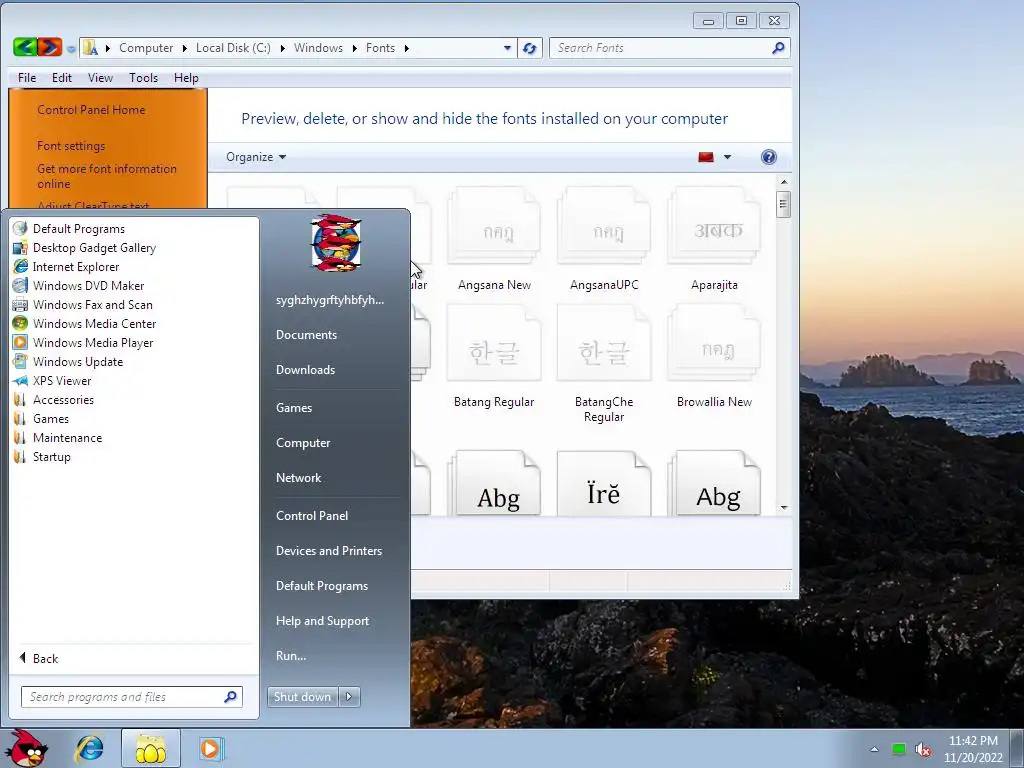
Task: Click the blue help question mark icon
Action: [x=769, y=157]
